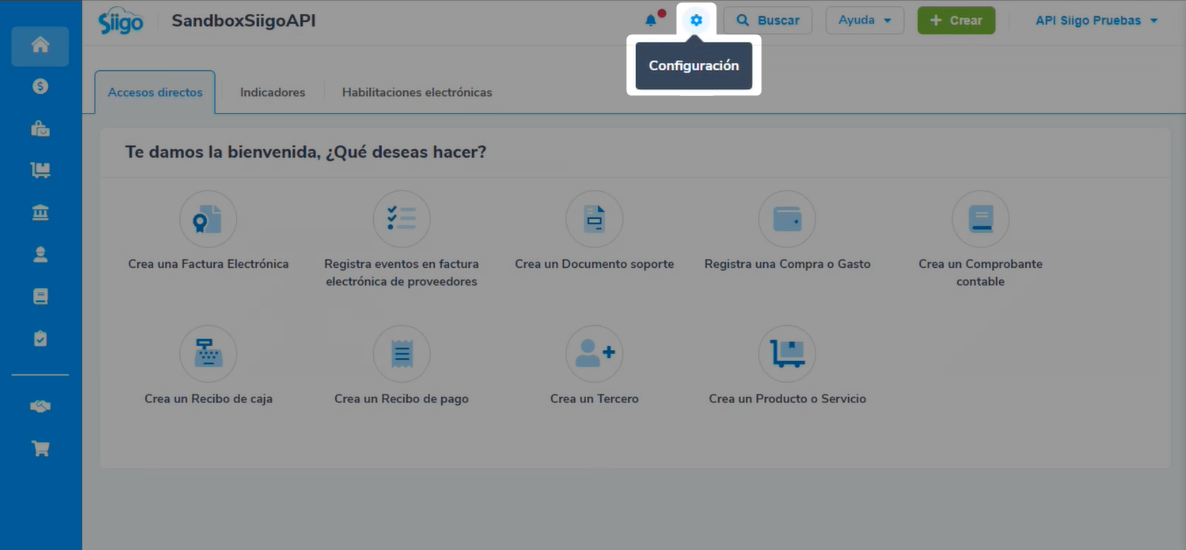The image size is (1186, 550).
Task: Click the Crea un Tercero icon
Action: (594, 353)
